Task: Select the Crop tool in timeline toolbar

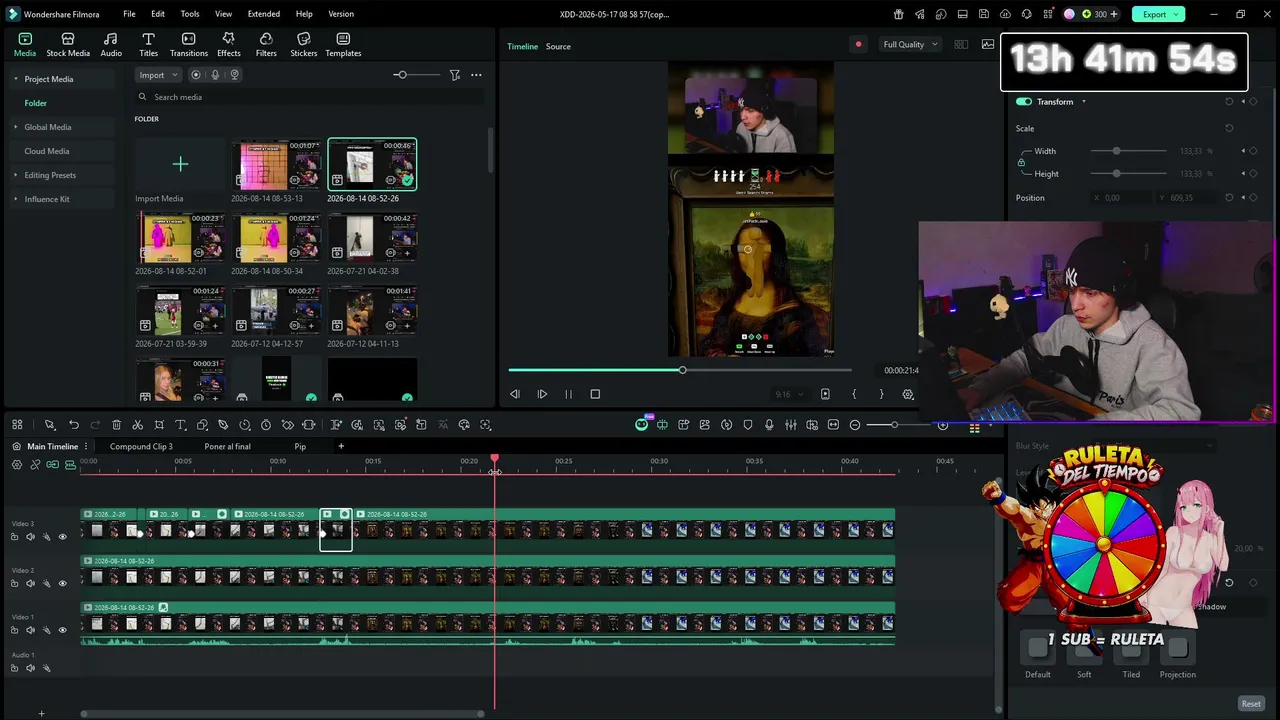Action: [x=159, y=425]
